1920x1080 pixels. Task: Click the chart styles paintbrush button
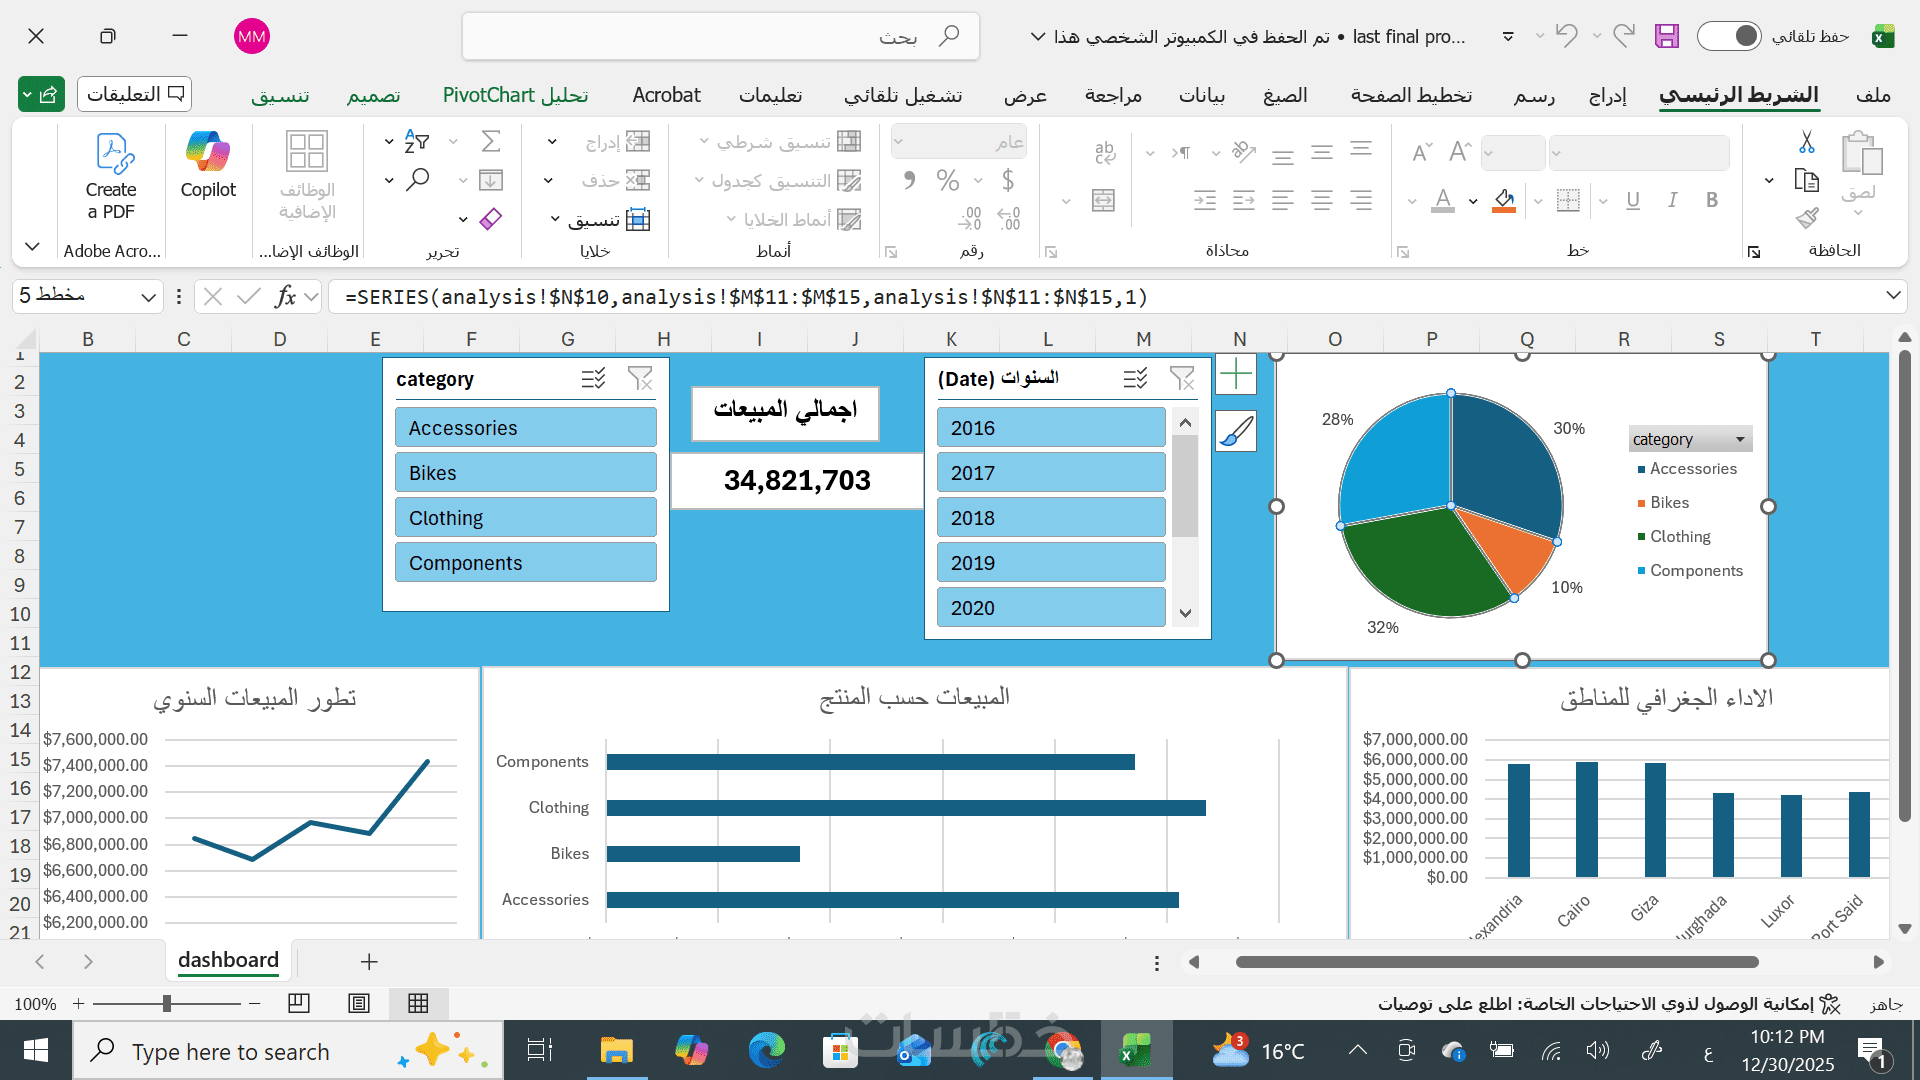point(1236,431)
